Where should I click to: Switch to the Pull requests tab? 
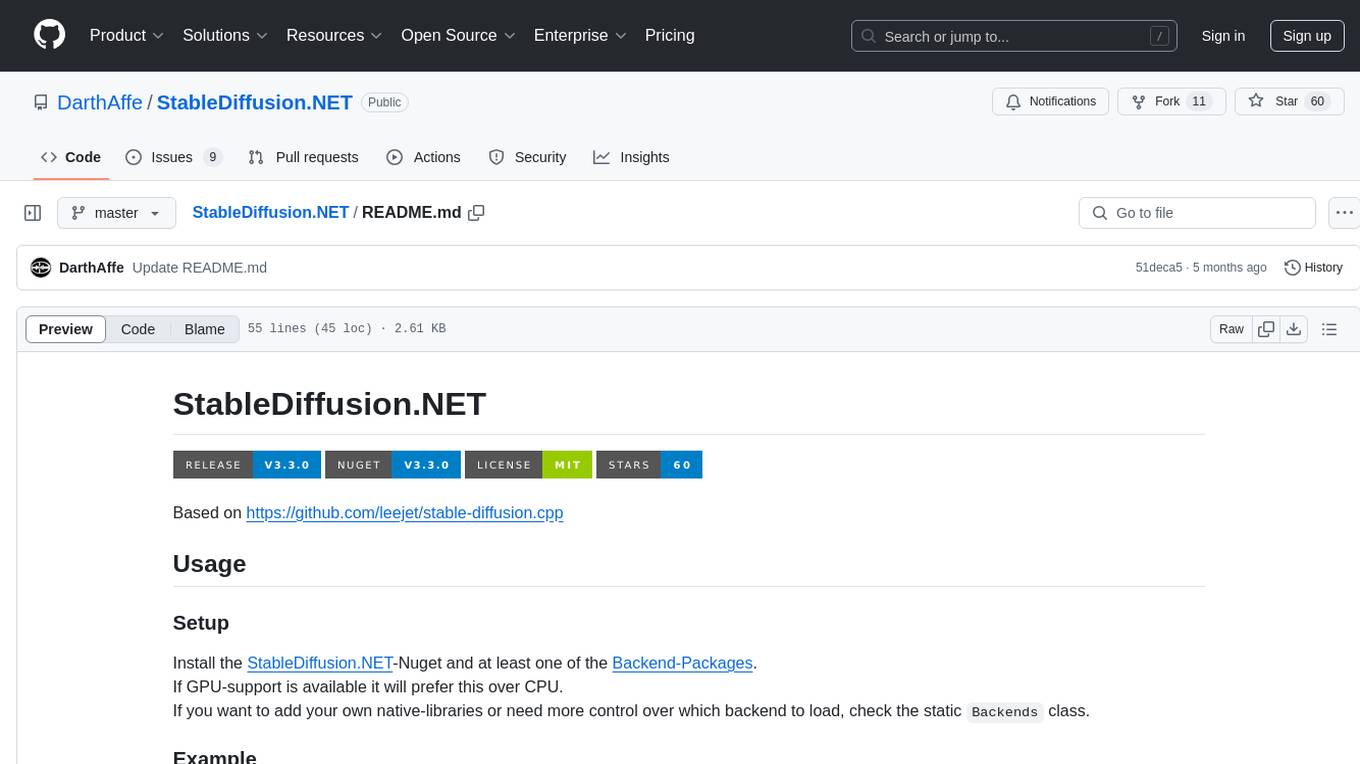[x=303, y=157]
